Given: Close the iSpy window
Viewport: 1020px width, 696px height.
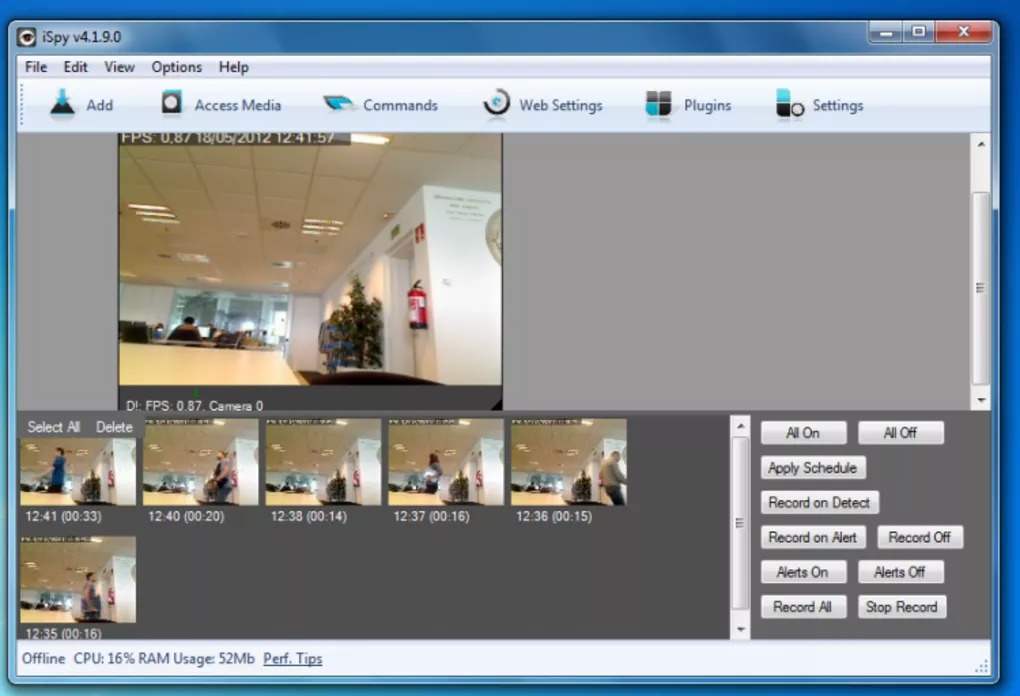Looking at the screenshot, I should point(964,32).
